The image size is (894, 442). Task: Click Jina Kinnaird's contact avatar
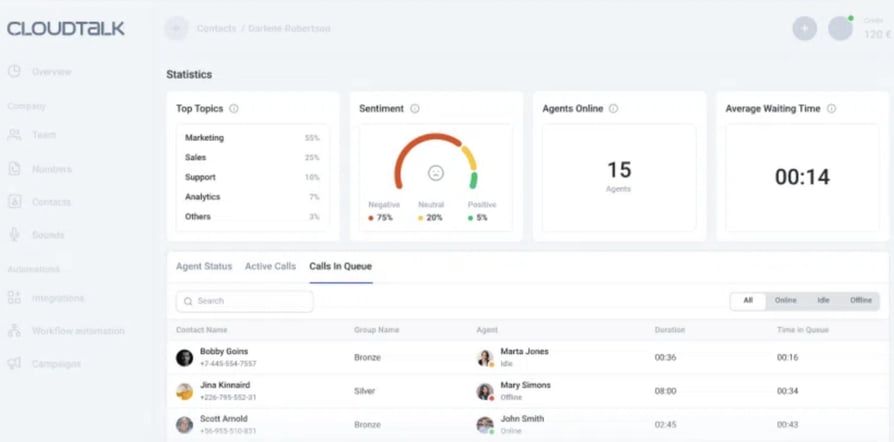184,391
